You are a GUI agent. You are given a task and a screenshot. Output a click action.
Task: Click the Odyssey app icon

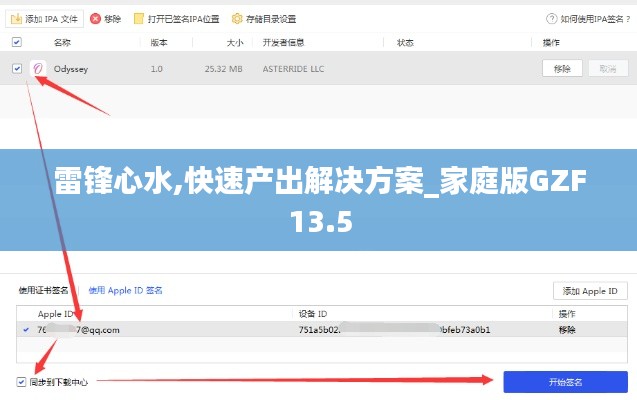[x=38, y=68]
